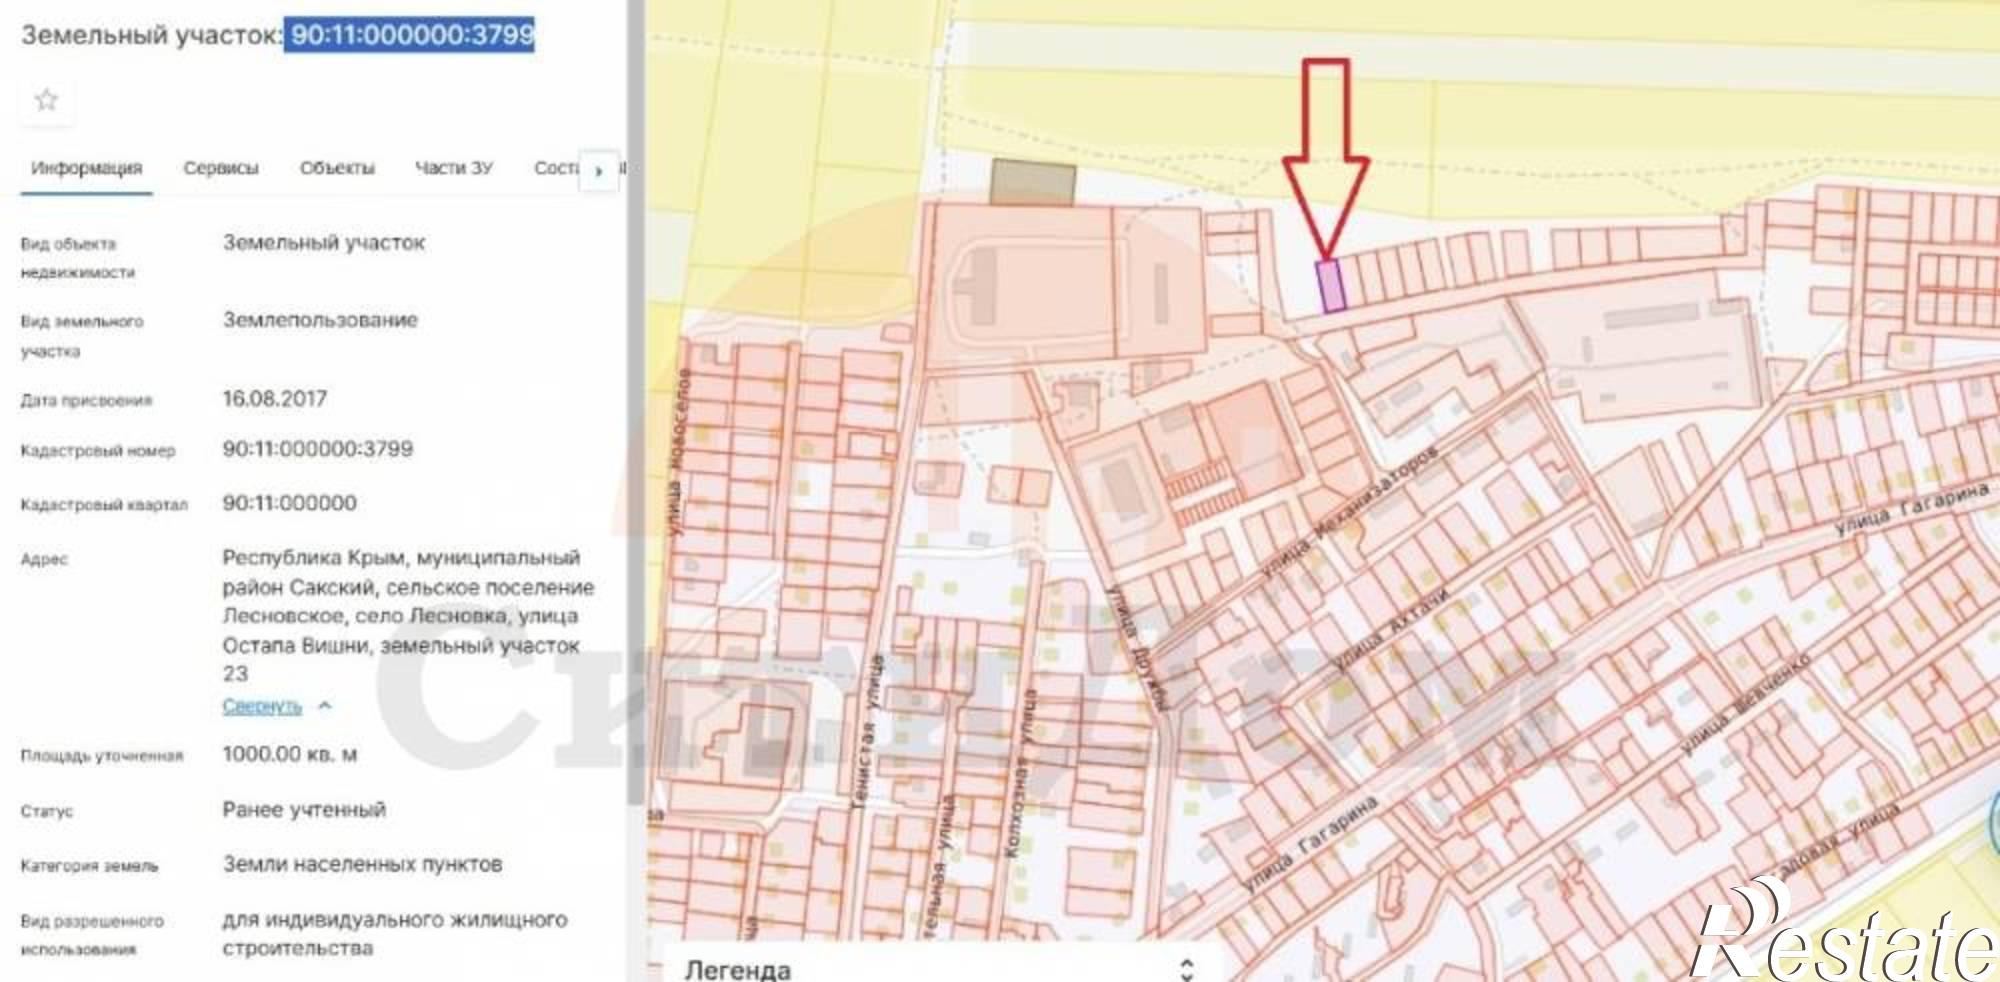Collapse the address using Свернуть chevron
2000x982 pixels.
(322, 707)
